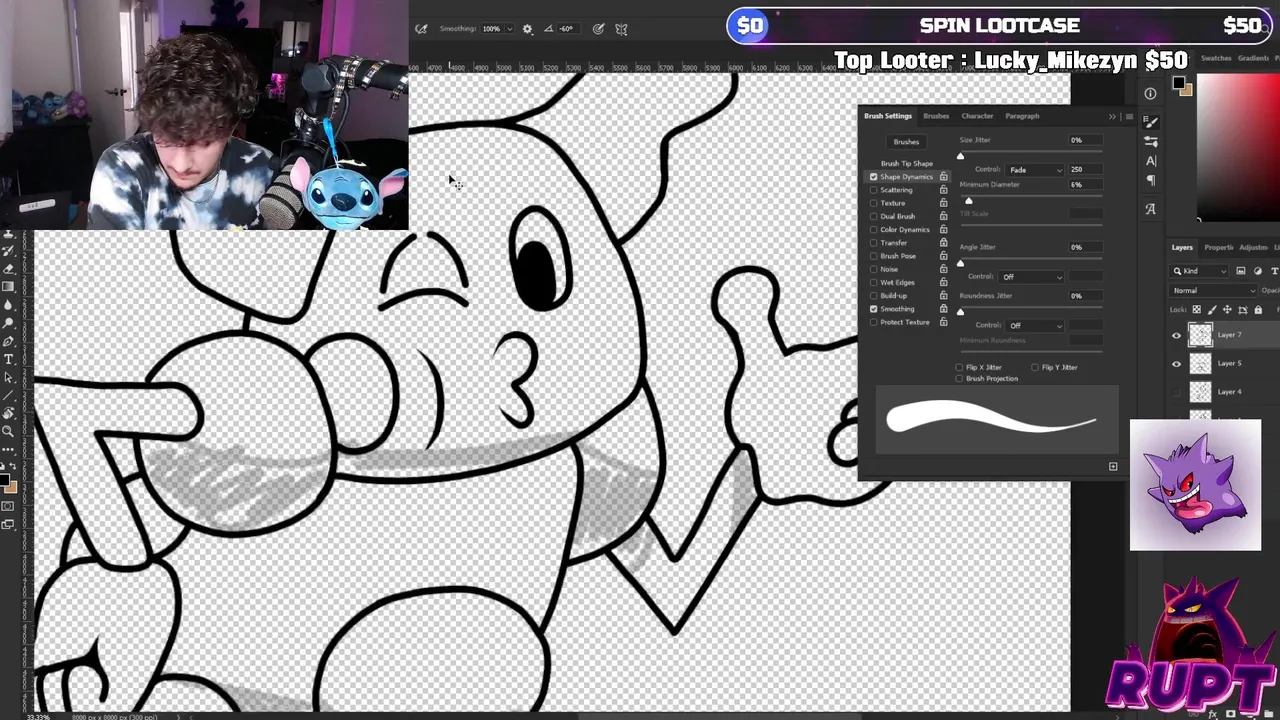Edit Minimum Diameter 6% field

[x=1085, y=185]
